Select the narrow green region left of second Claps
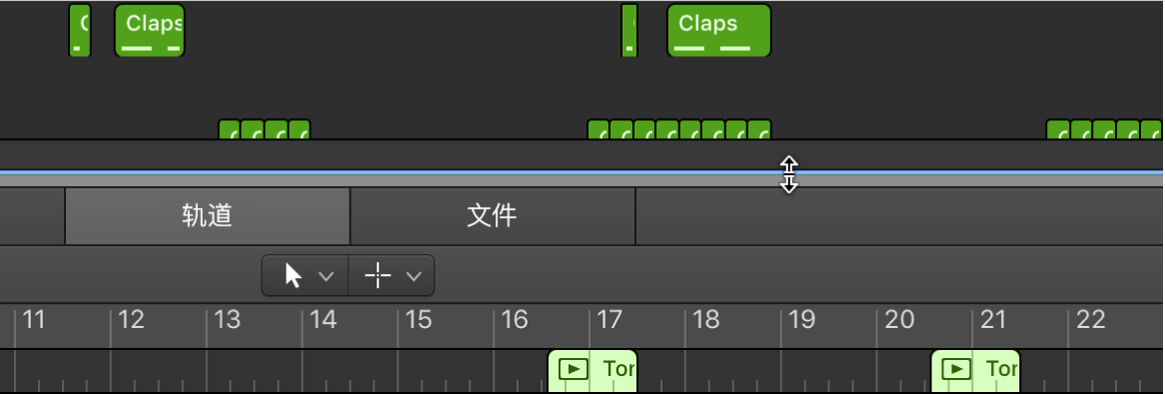Image resolution: width=1165 pixels, height=394 pixels. [x=629, y=30]
